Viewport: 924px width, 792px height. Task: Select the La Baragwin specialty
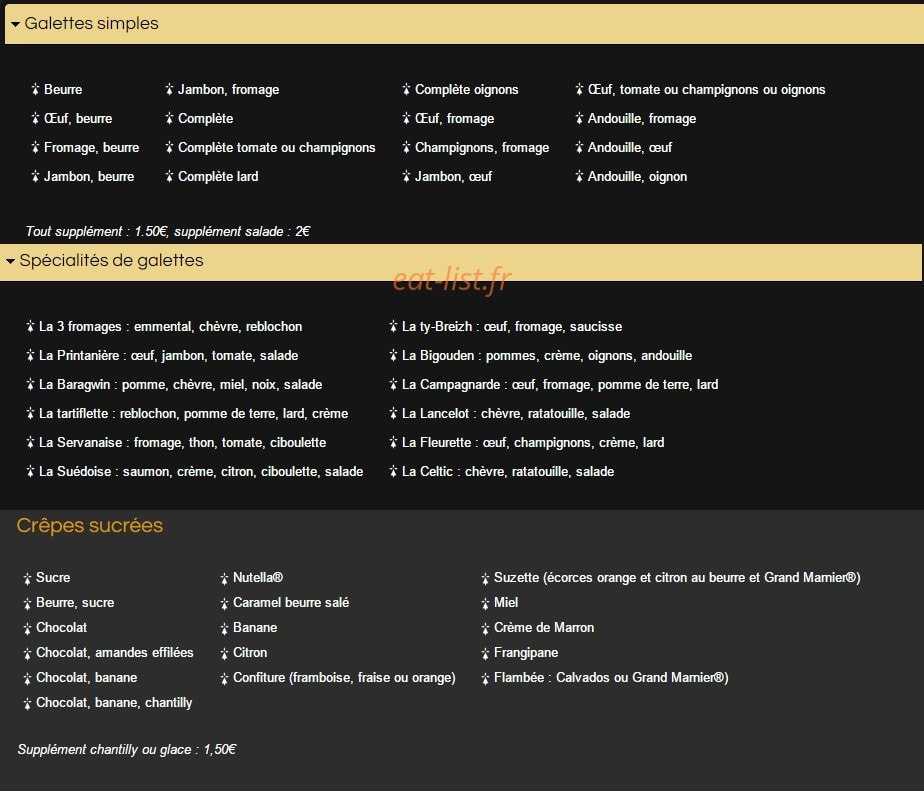click(180, 384)
